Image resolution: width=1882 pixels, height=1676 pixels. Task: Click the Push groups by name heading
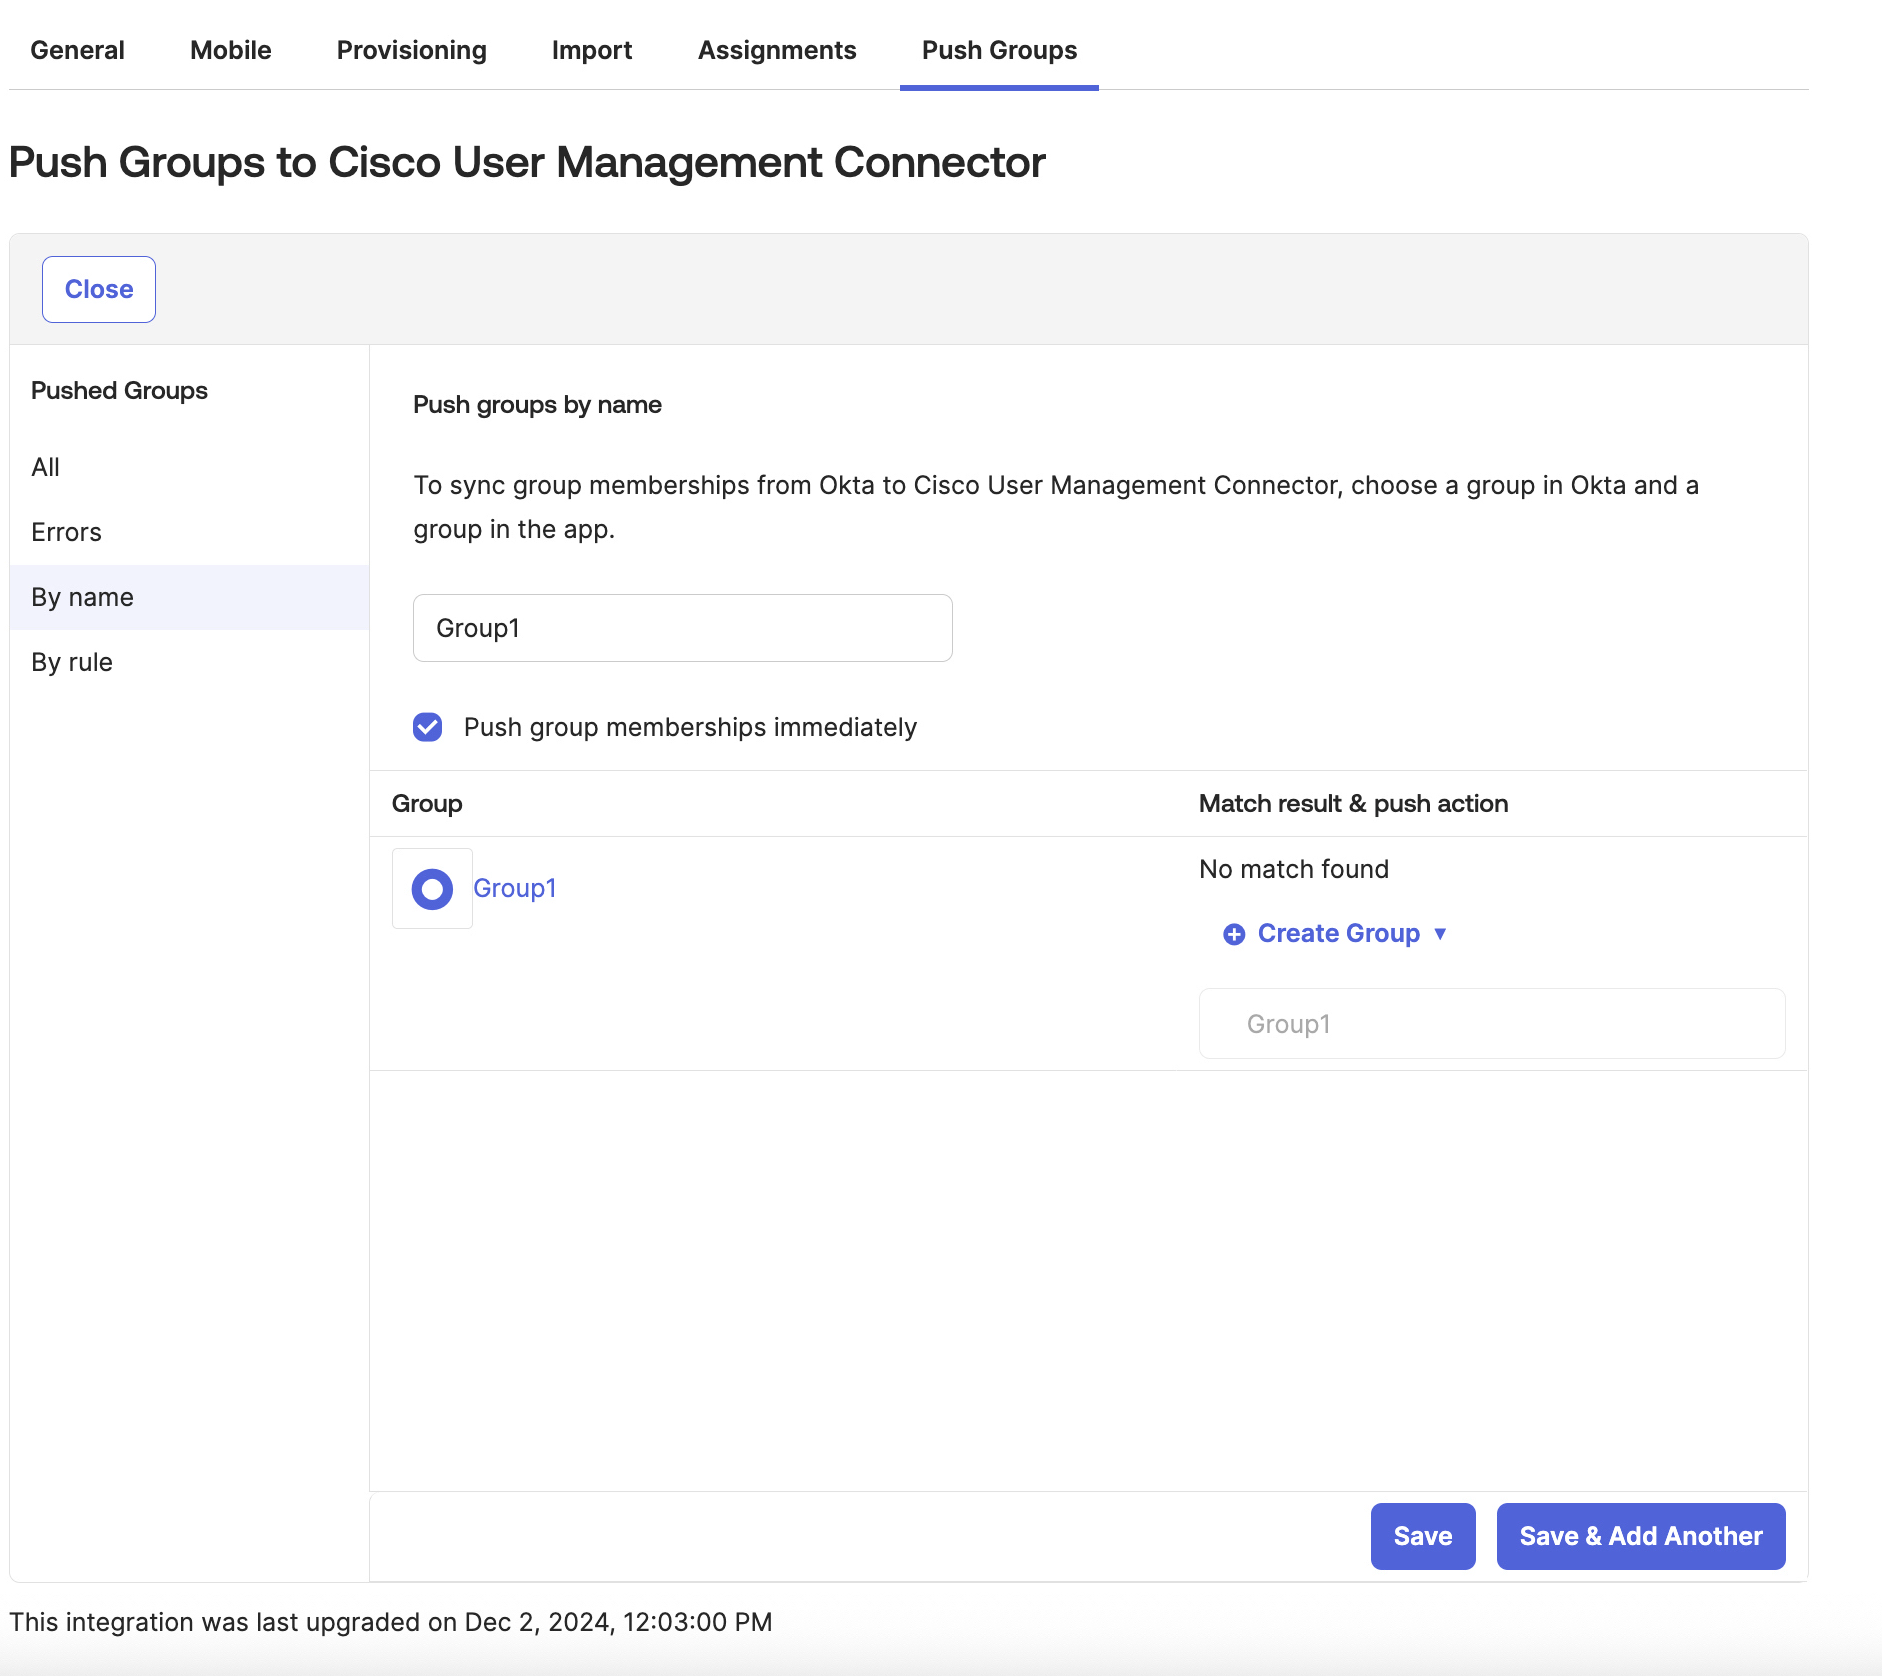pyautogui.click(x=537, y=404)
